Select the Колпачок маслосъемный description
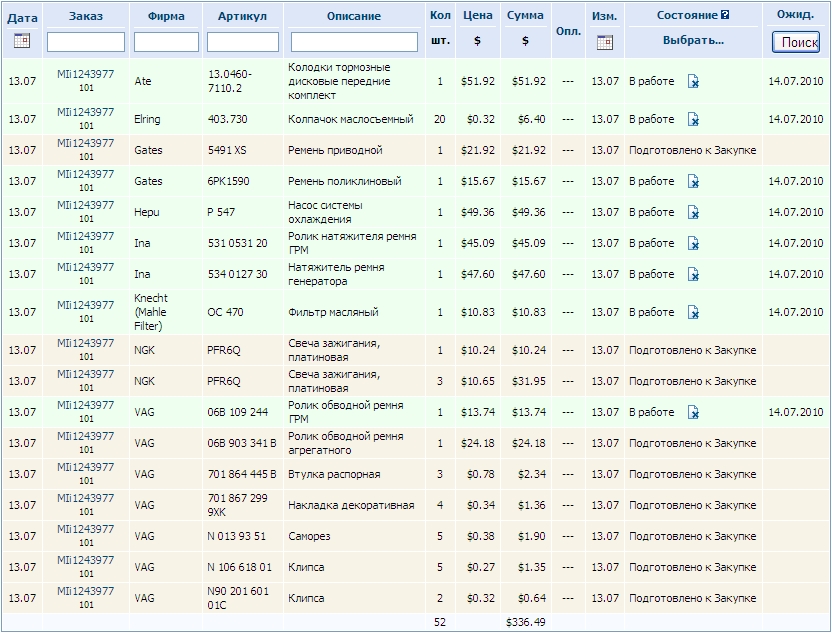Screen dimensions: 832x633 tap(351, 119)
